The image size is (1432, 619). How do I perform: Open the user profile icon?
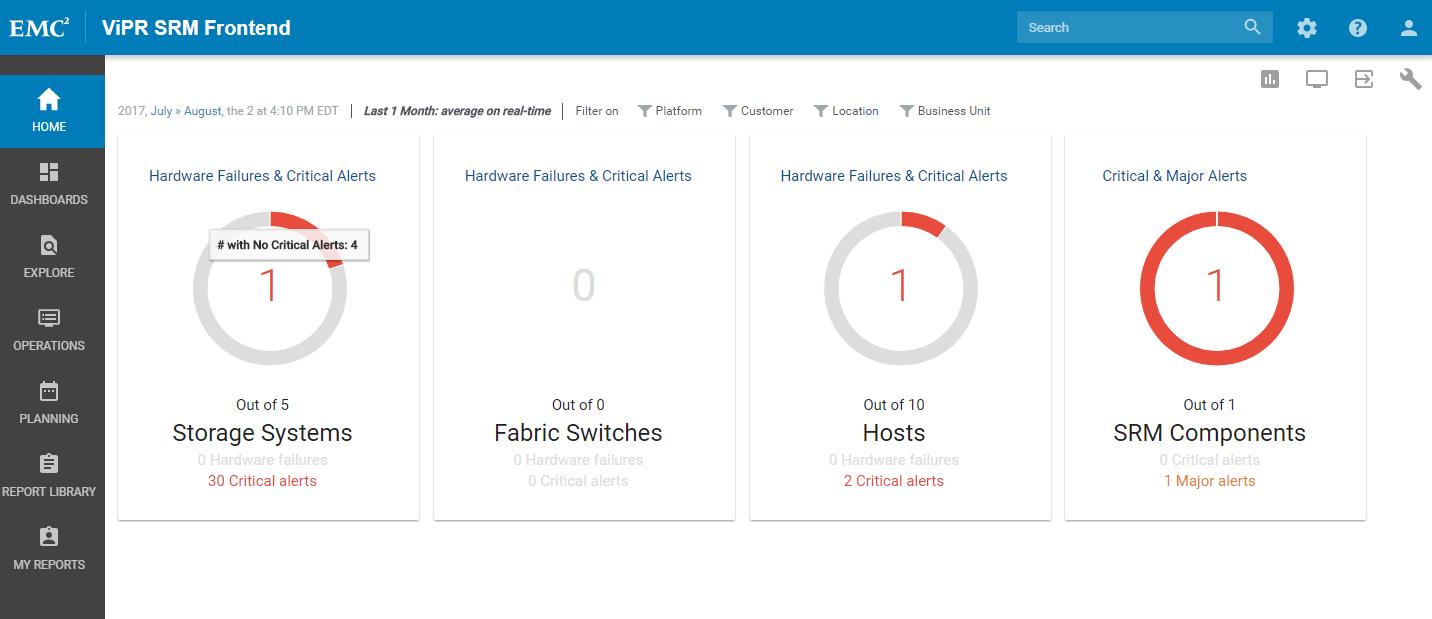(1409, 28)
